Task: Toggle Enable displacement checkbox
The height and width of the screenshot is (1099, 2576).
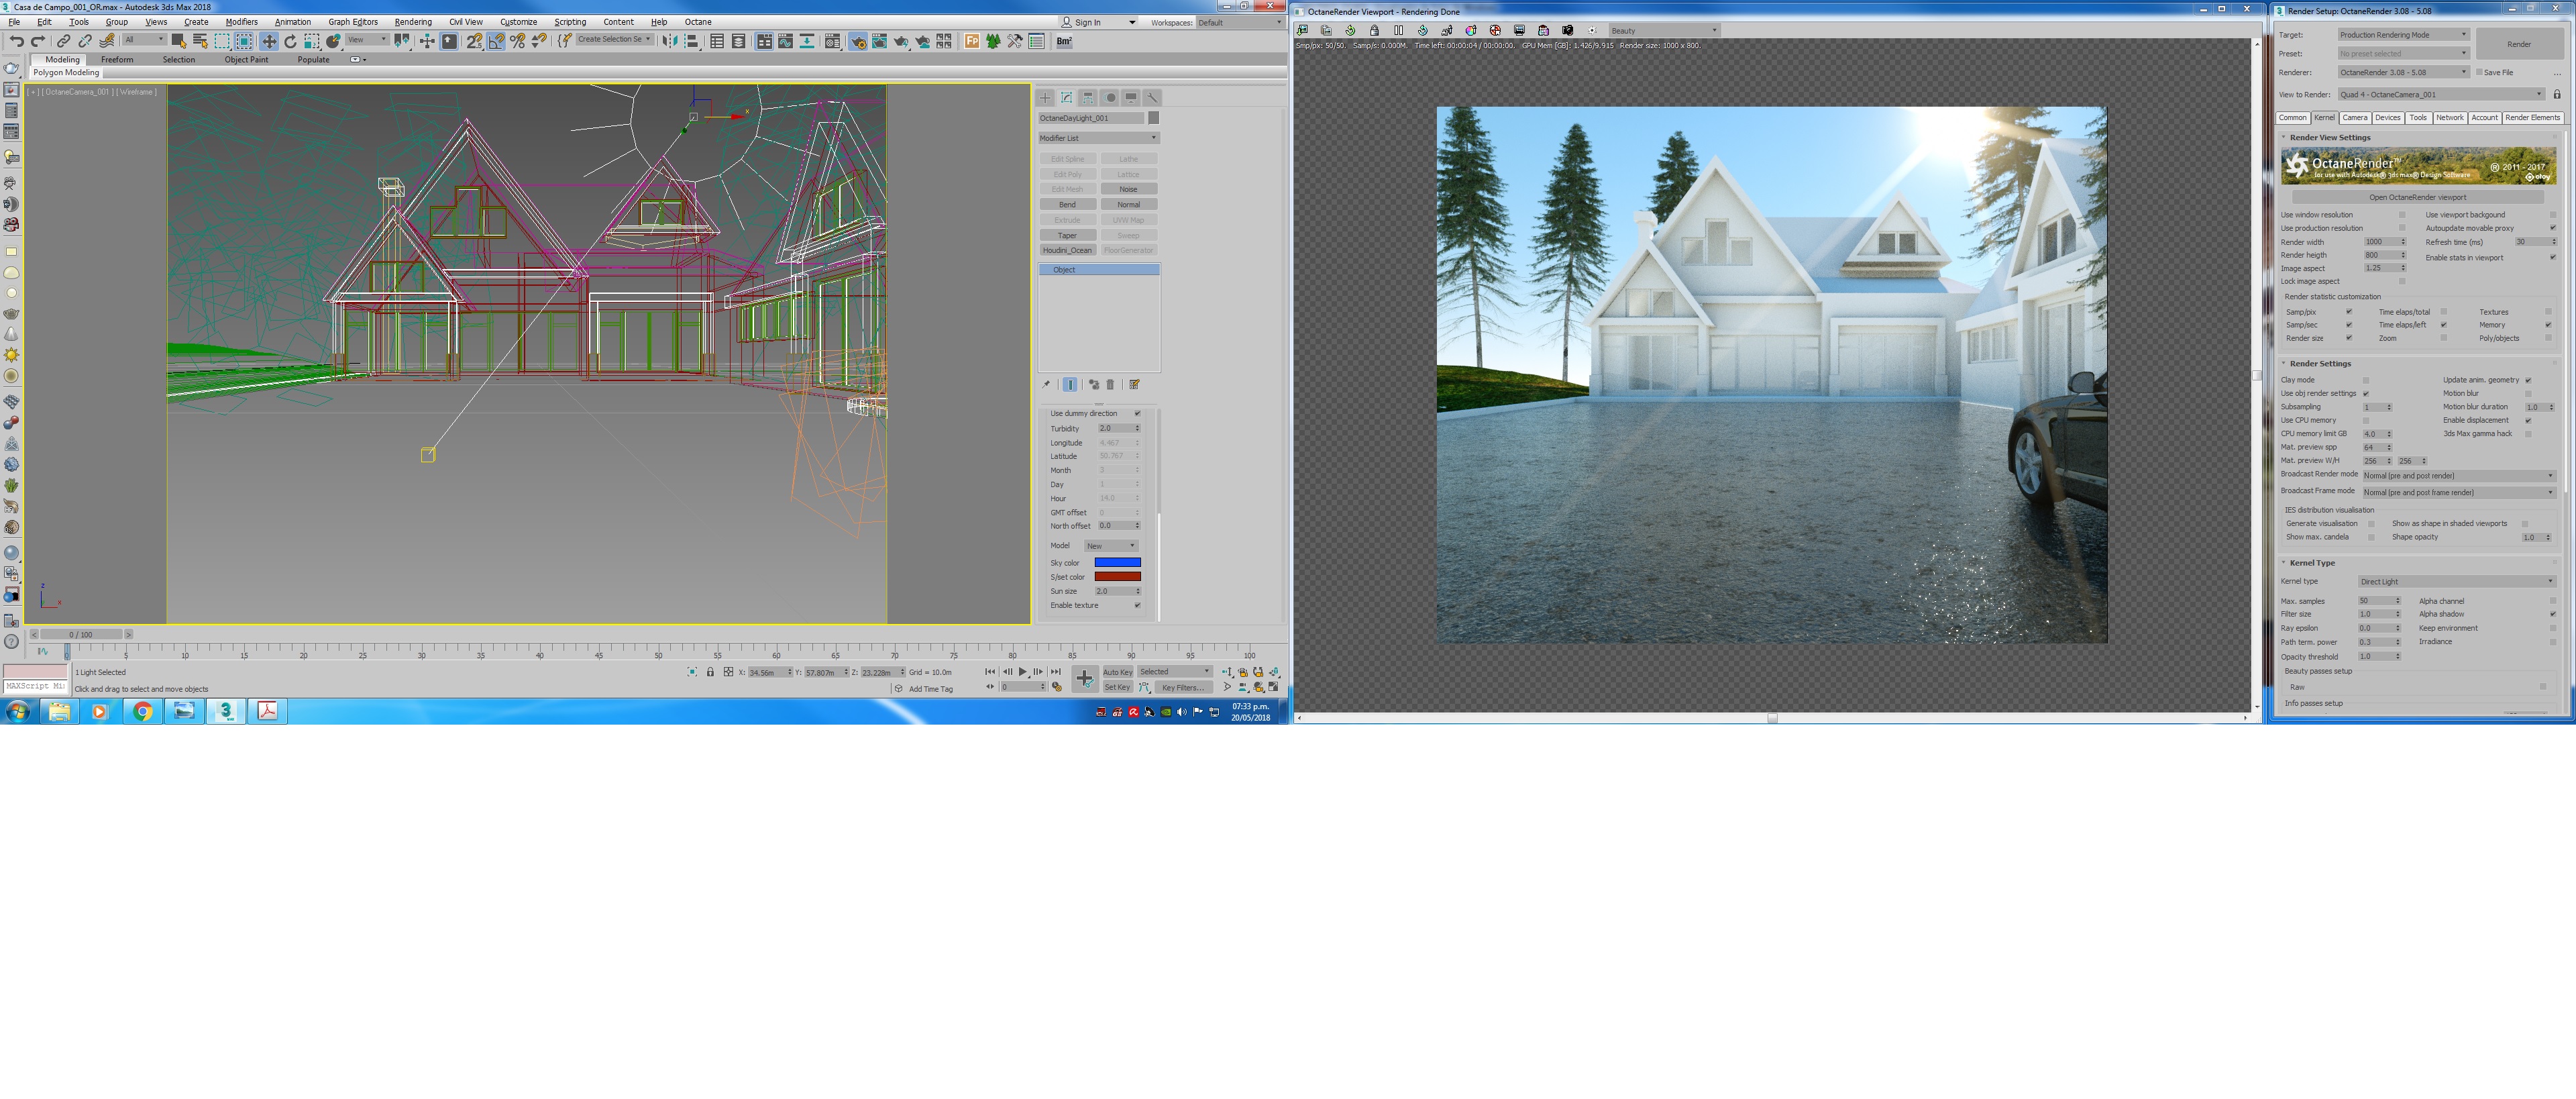Action: point(2528,420)
